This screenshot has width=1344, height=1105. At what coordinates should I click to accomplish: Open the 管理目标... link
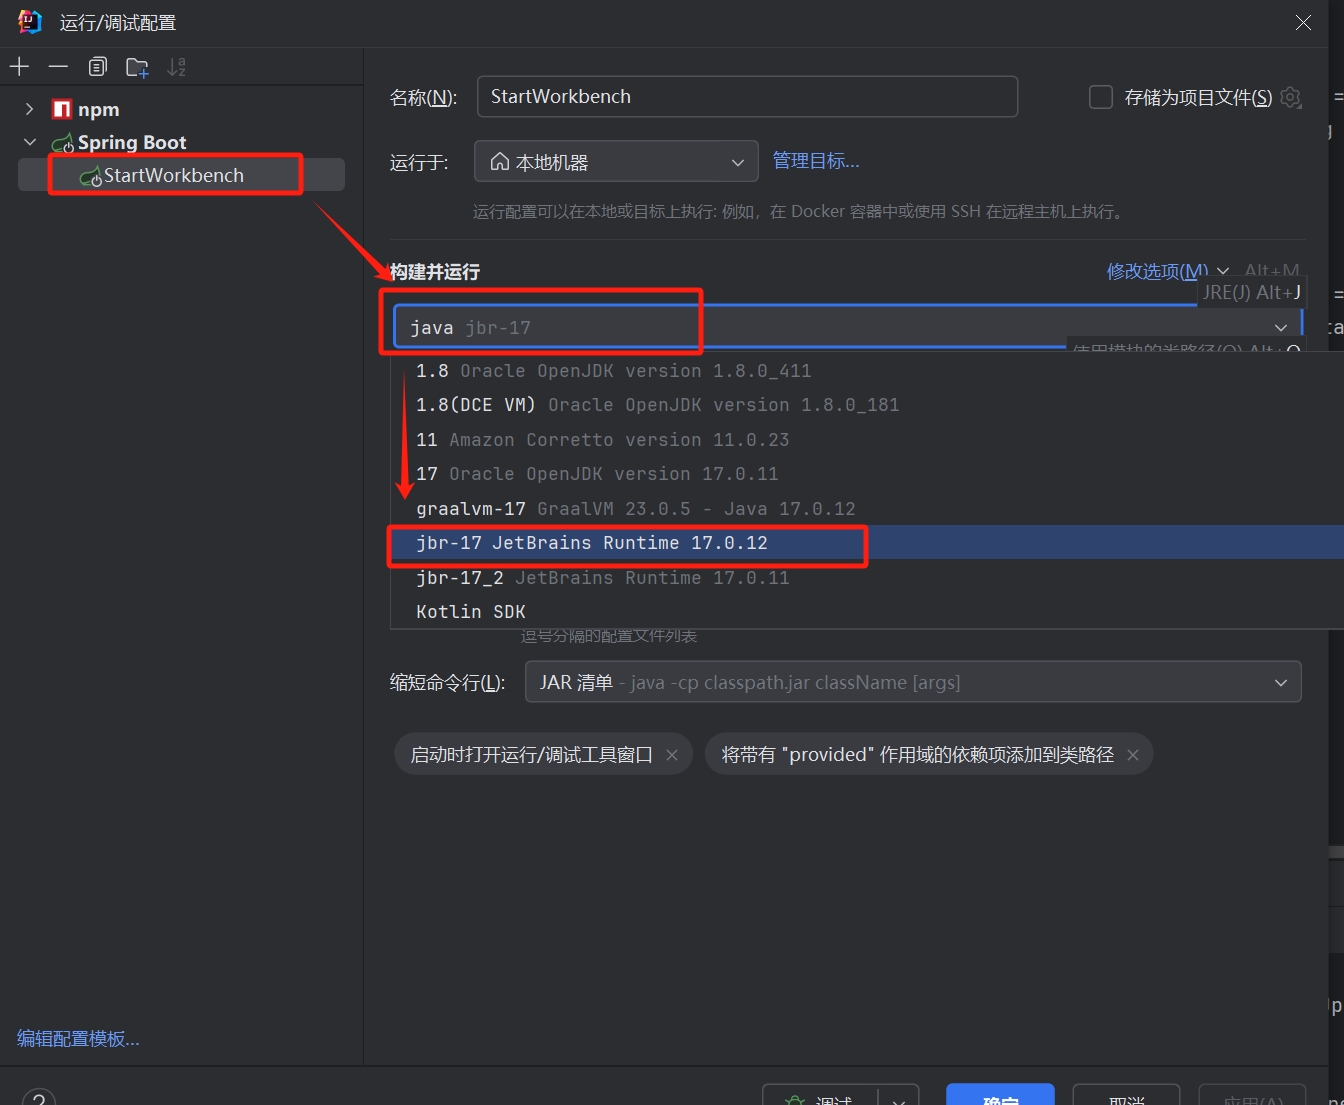coord(816,161)
